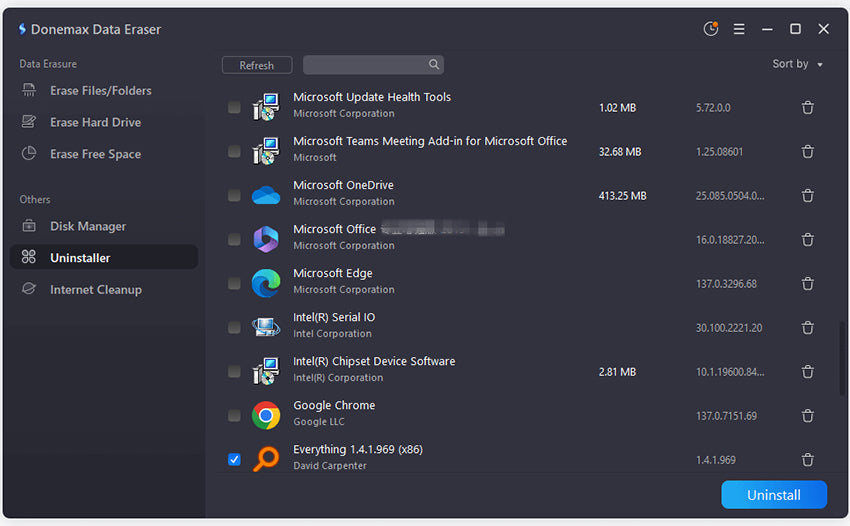Click the program search input field
The height and width of the screenshot is (526, 850).
click(x=373, y=65)
